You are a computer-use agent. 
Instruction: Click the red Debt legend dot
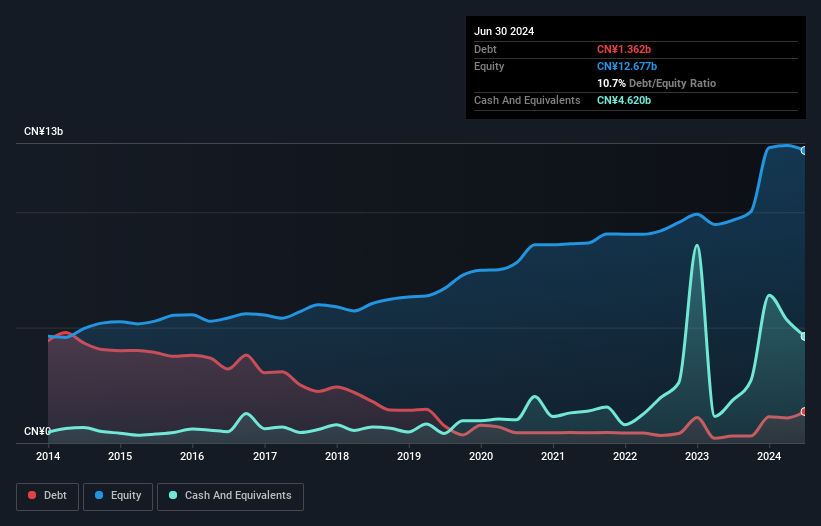(x=32, y=495)
